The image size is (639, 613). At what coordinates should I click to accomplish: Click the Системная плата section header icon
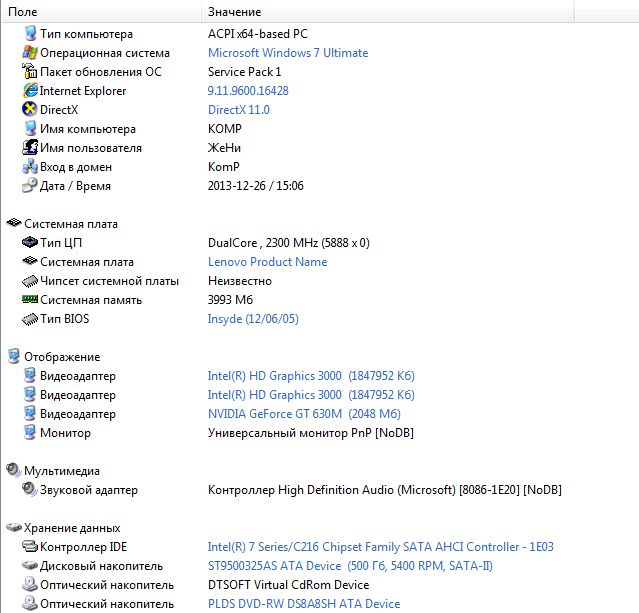tap(14, 223)
